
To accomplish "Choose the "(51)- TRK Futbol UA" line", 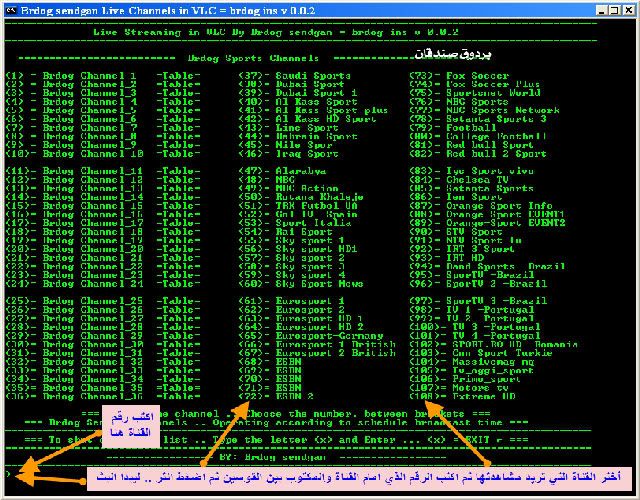I will (298, 206).
